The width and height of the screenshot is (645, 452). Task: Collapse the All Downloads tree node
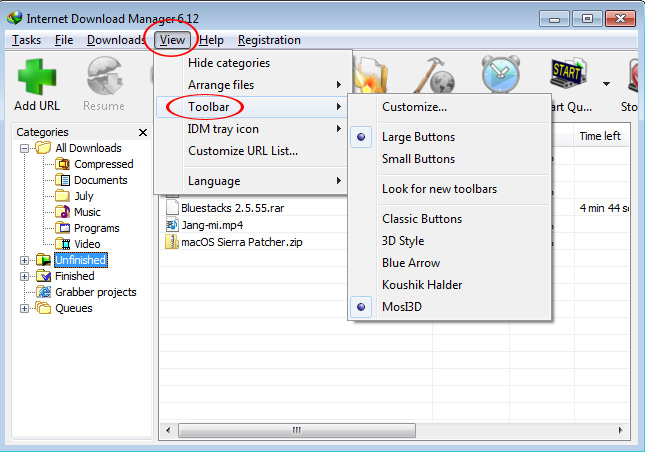click(x=25, y=148)
